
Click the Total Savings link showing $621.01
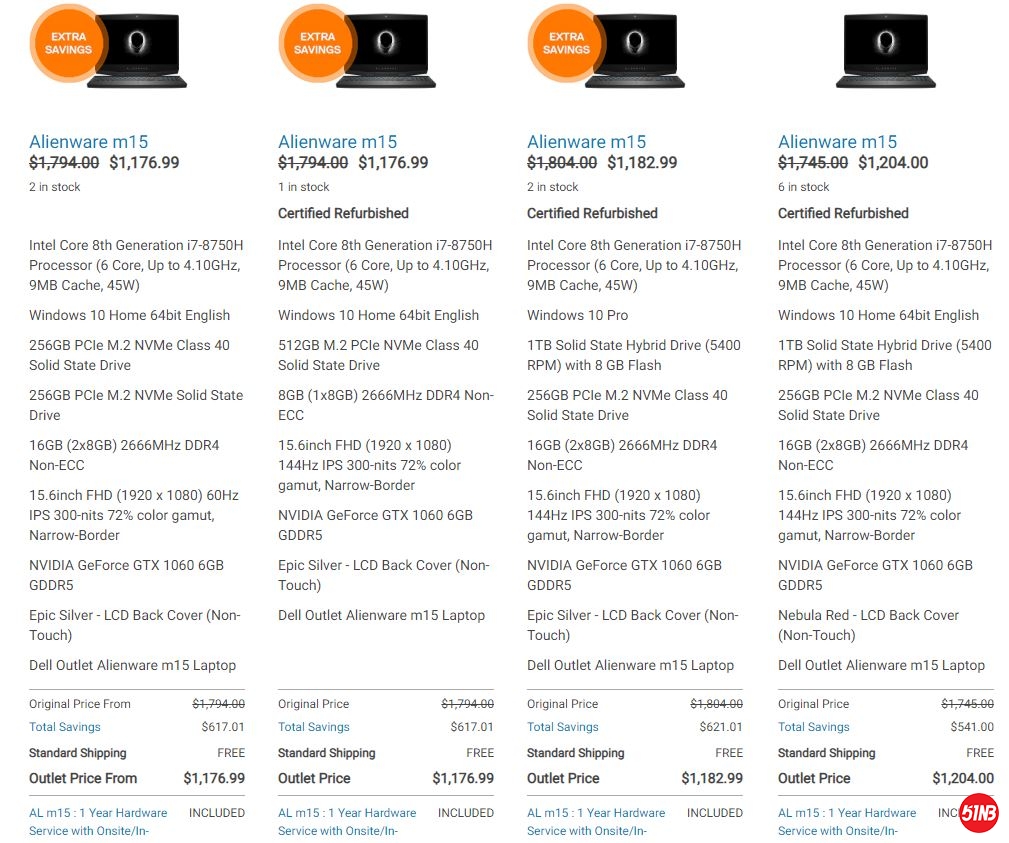(x=563, y=727)
